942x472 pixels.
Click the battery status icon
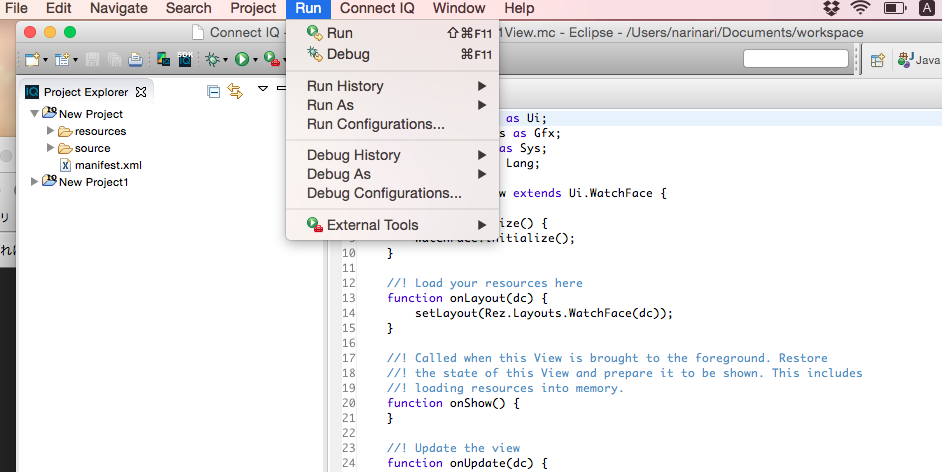[x=895, y=8]
